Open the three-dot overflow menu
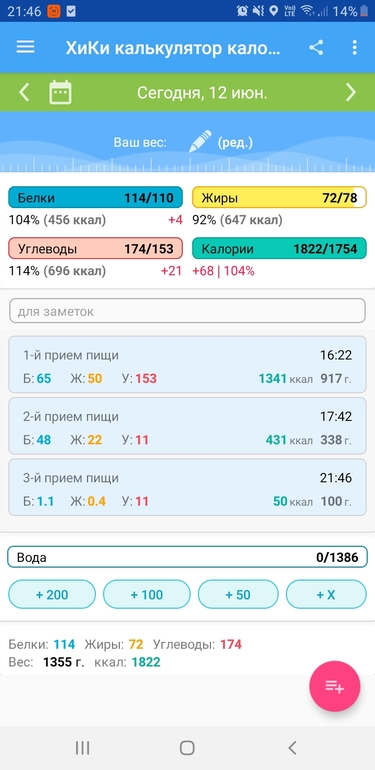 (354, 47)
